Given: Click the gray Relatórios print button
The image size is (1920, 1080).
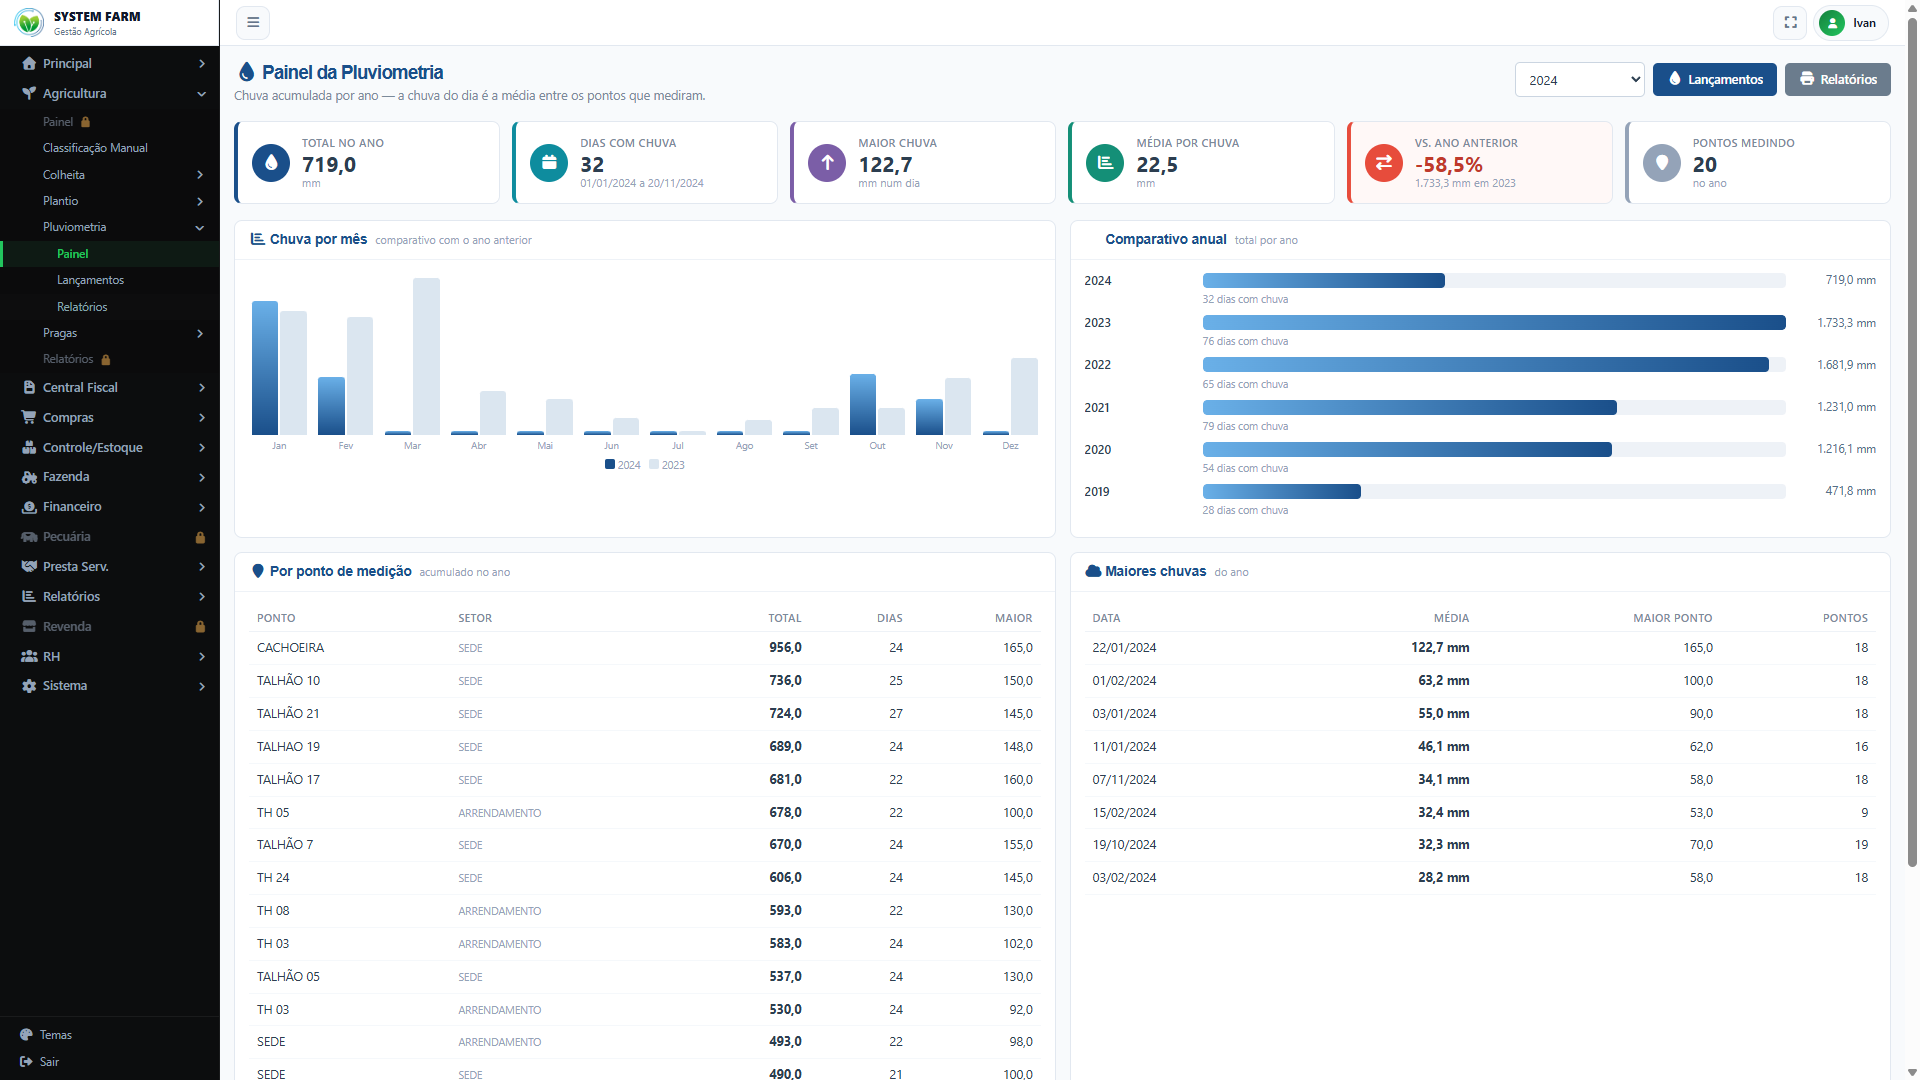Looking at the screenshot, I should coord(1837,79).
